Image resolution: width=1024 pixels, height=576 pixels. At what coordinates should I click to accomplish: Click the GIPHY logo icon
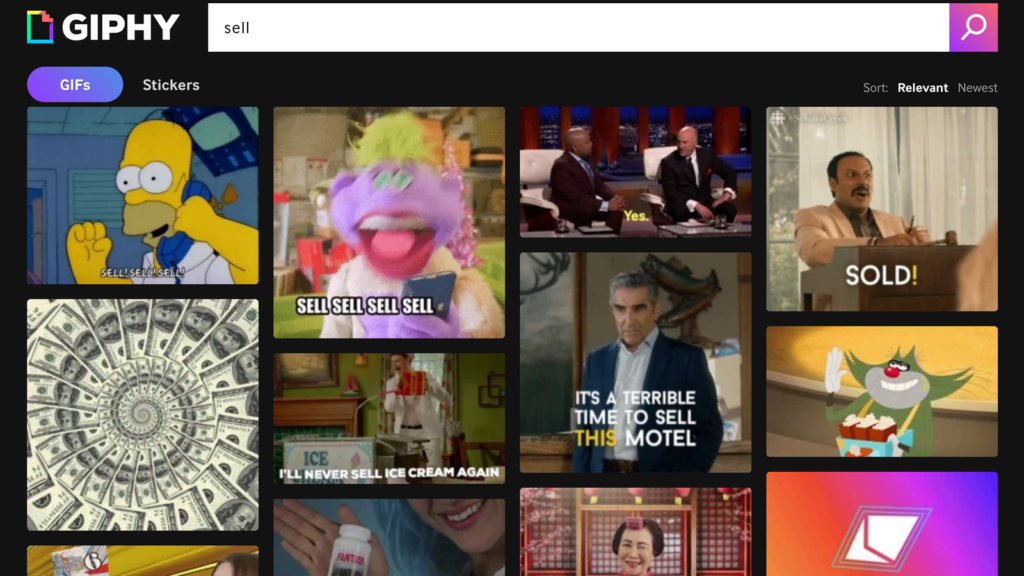point(40,27)
